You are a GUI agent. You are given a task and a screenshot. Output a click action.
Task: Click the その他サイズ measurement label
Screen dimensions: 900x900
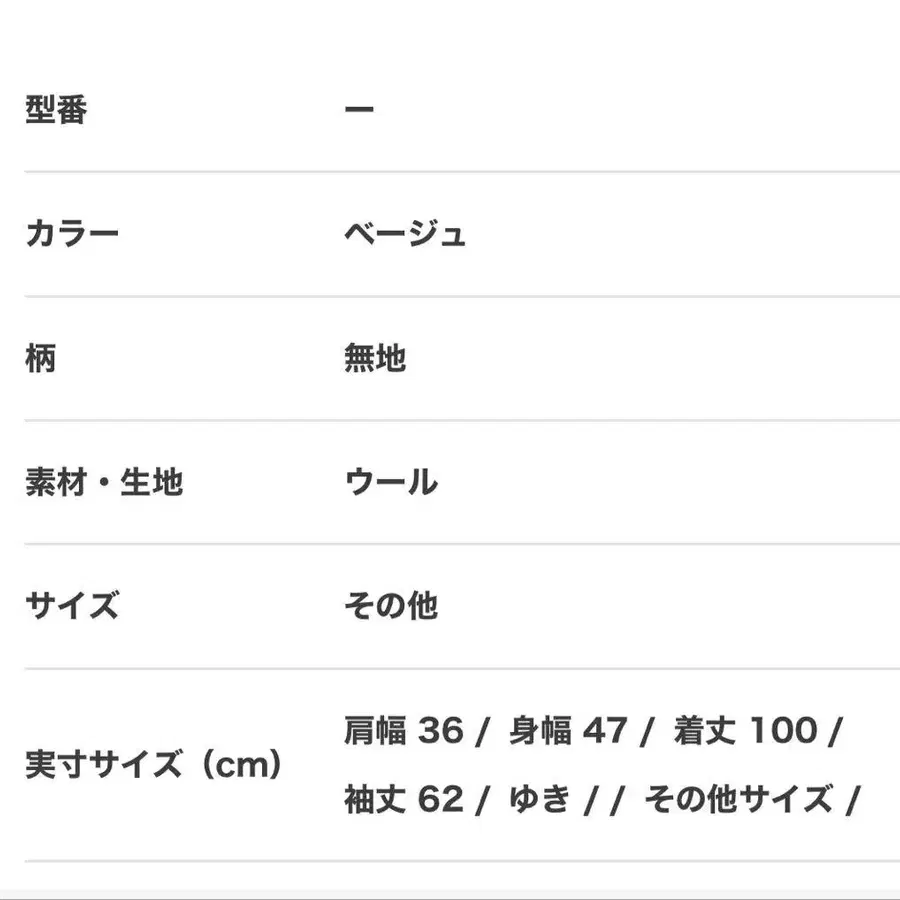[x=738, y=799]
